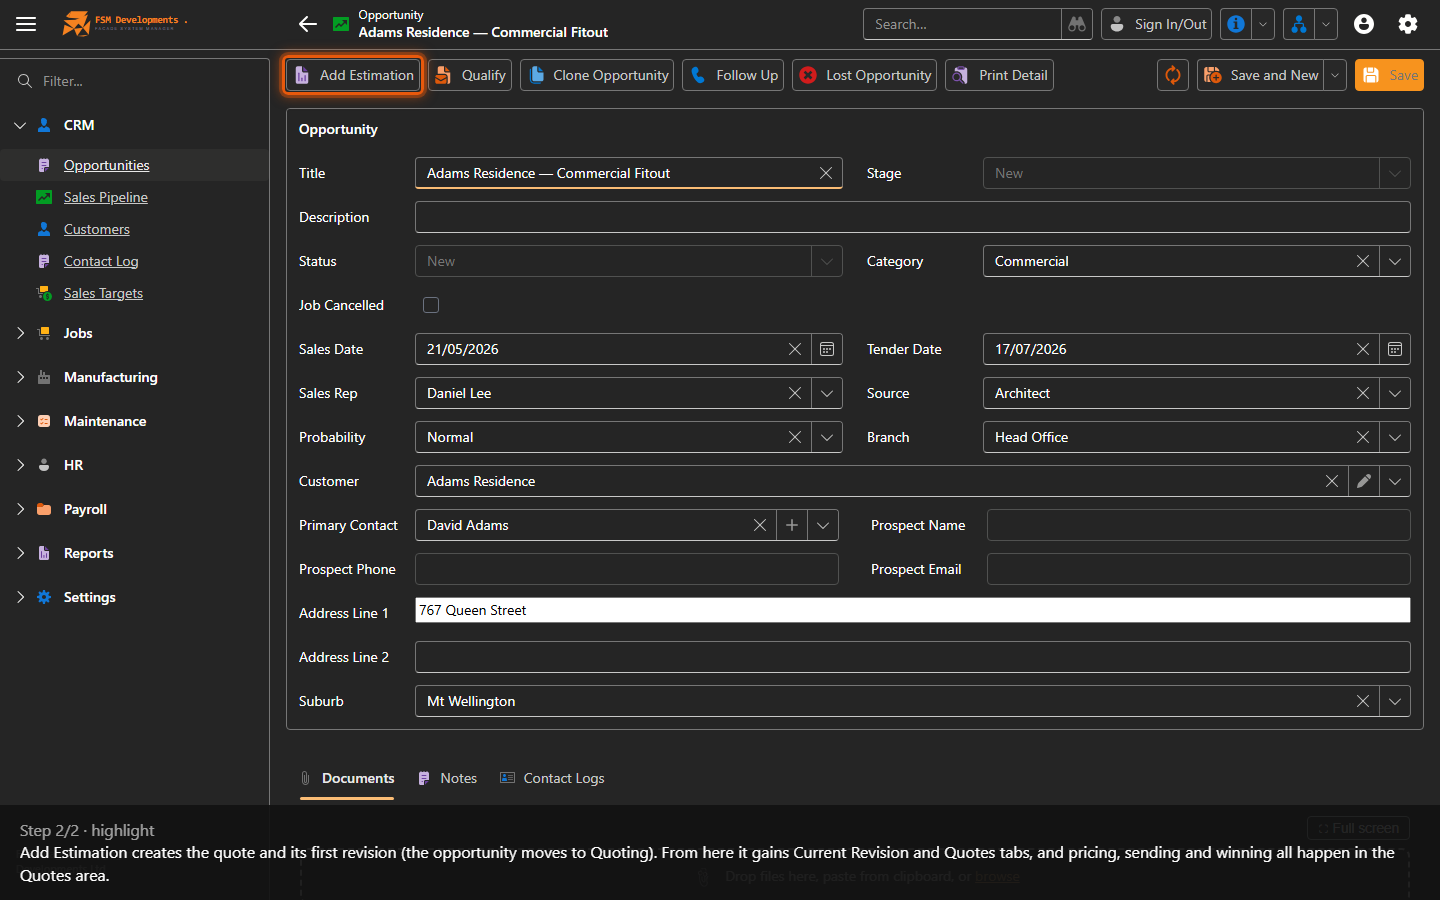Expand the Manufacturing section
The height and width of the screenshot is (900, 1440).
tap(20, 377)
